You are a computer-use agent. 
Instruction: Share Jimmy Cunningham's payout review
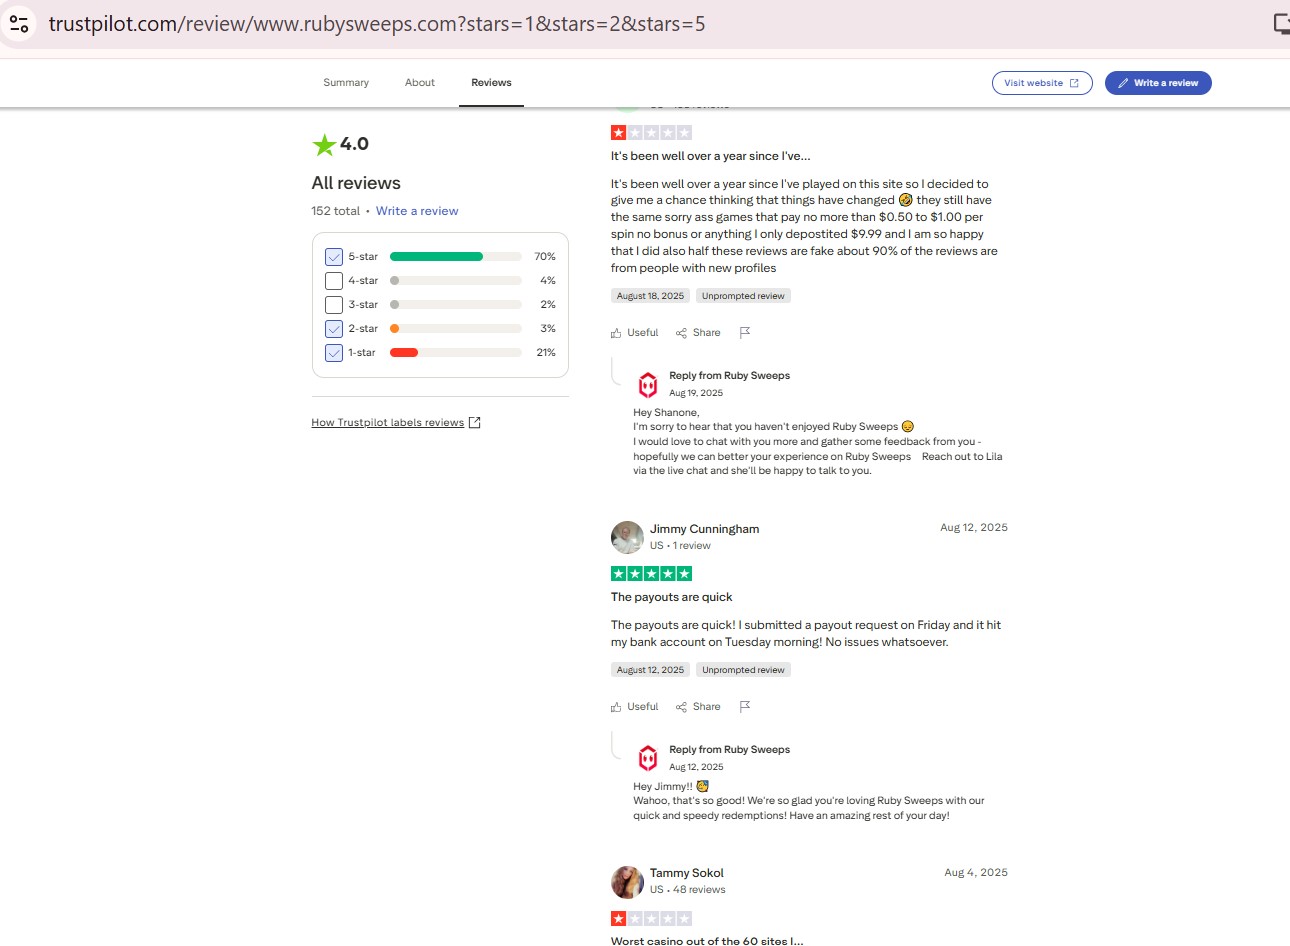pyautogui.click(x=698, y=707)
